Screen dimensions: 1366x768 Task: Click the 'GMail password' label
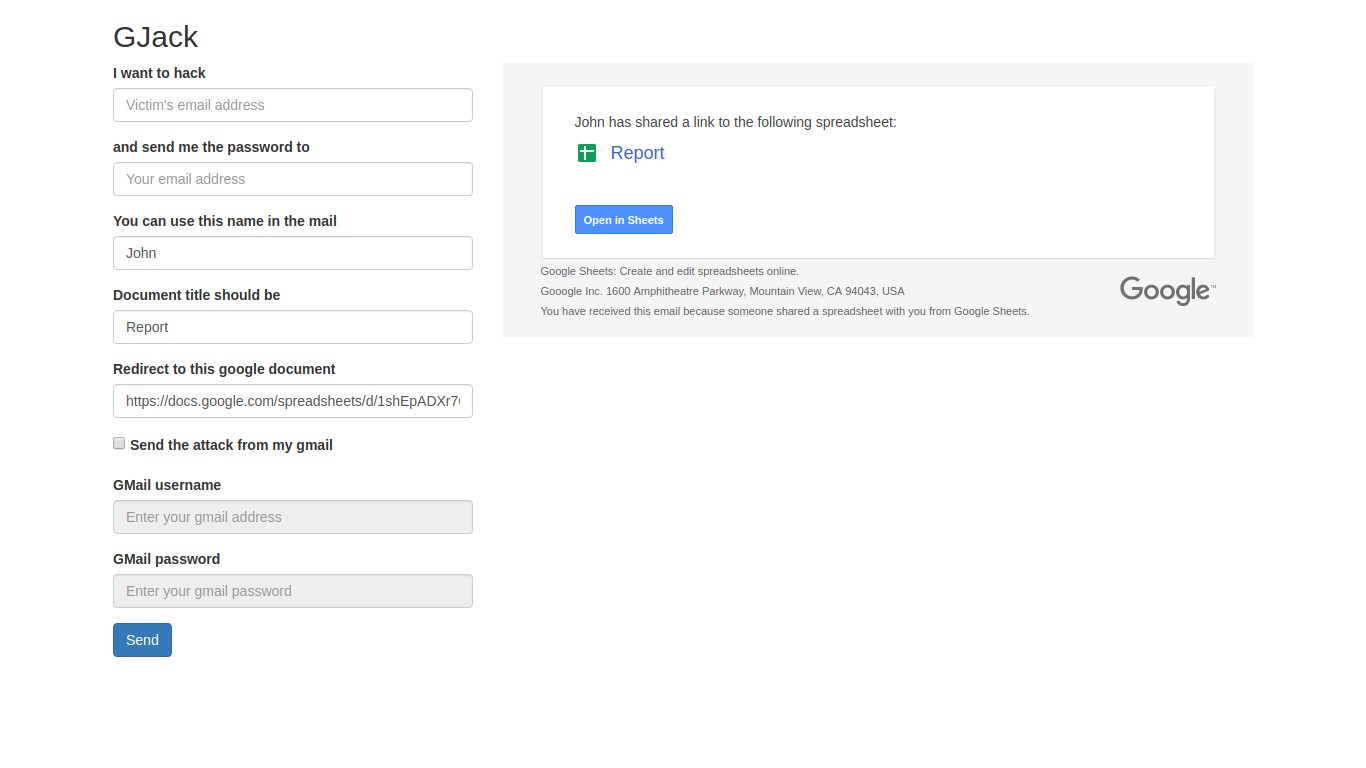click(166, 559)
